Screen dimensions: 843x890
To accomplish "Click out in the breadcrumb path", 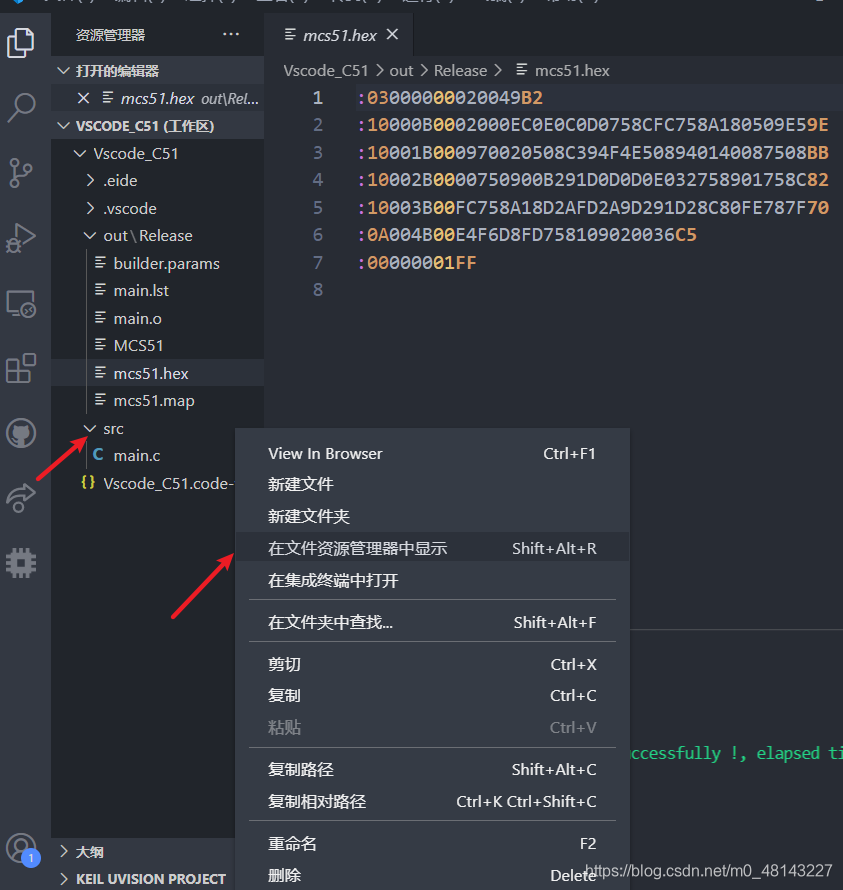I will coord(401,70).
